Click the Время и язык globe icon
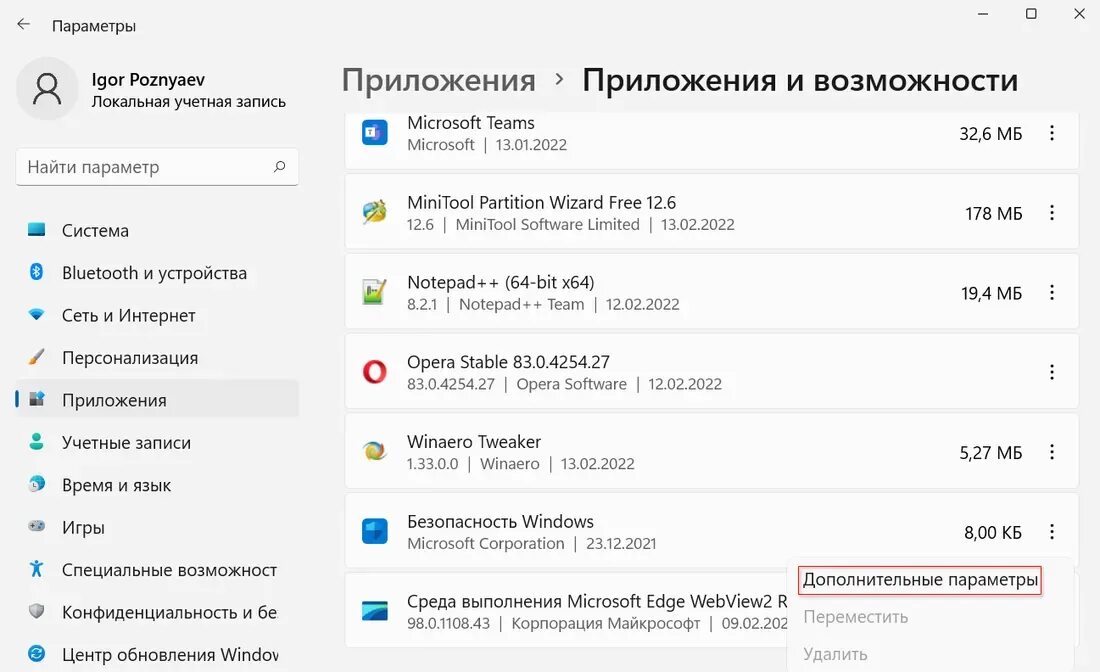Image resolution: width=1100 pixels, height=672 pixels. tap(36, 484)
